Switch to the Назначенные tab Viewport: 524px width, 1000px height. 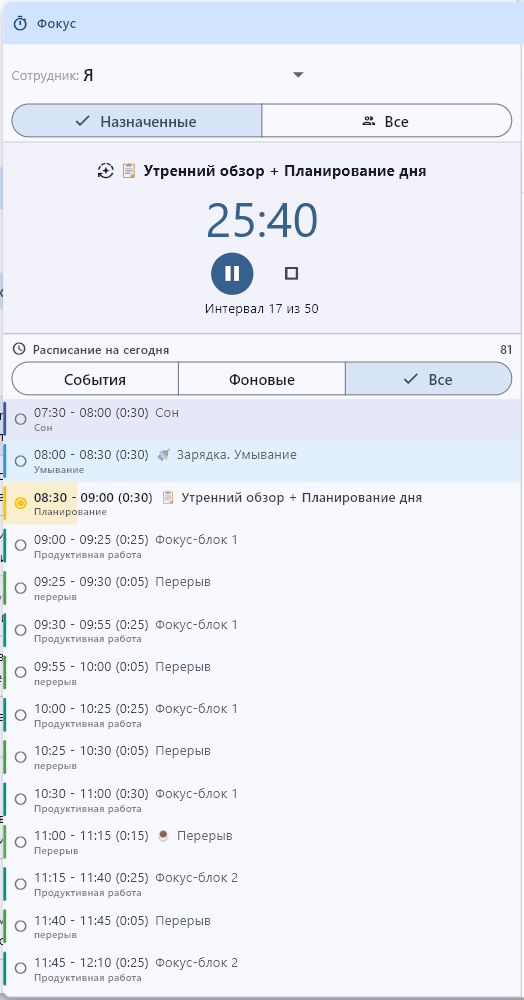tap(136, 121)
